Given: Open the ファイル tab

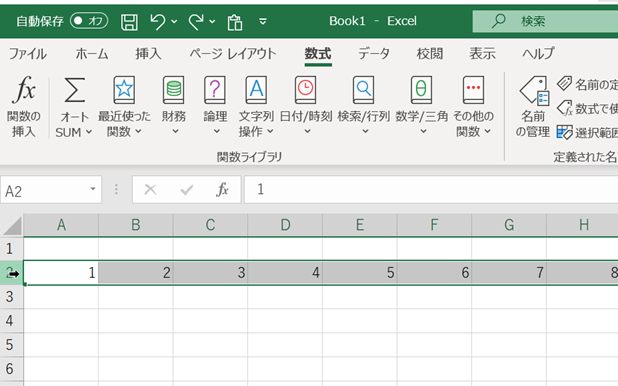Looking at the screenshot, I should tap(28, 54).
